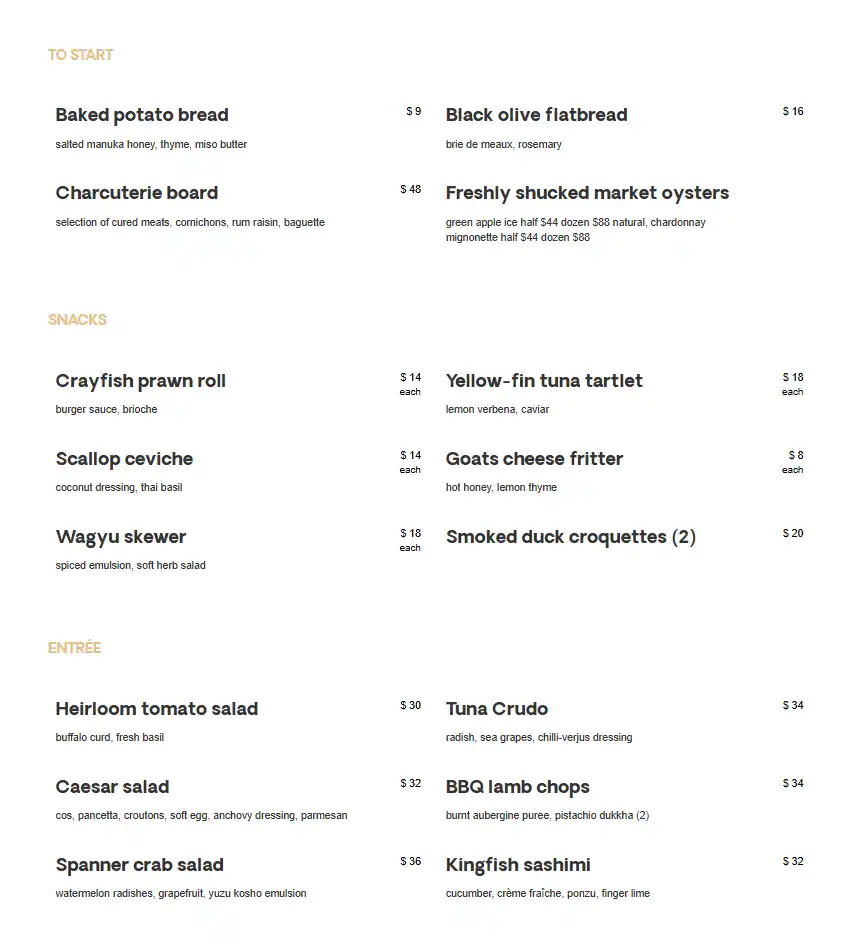Open the Black olive flatbread item

(536, 115)
